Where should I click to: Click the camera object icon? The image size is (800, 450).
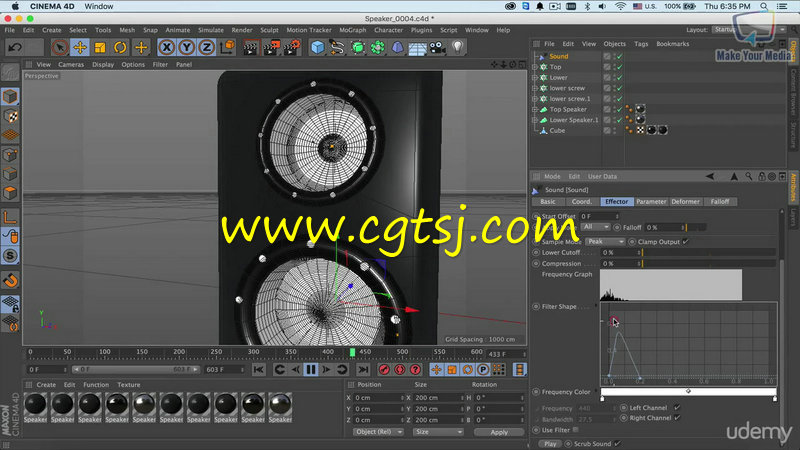pyautogui.click(x=437, y=47)
